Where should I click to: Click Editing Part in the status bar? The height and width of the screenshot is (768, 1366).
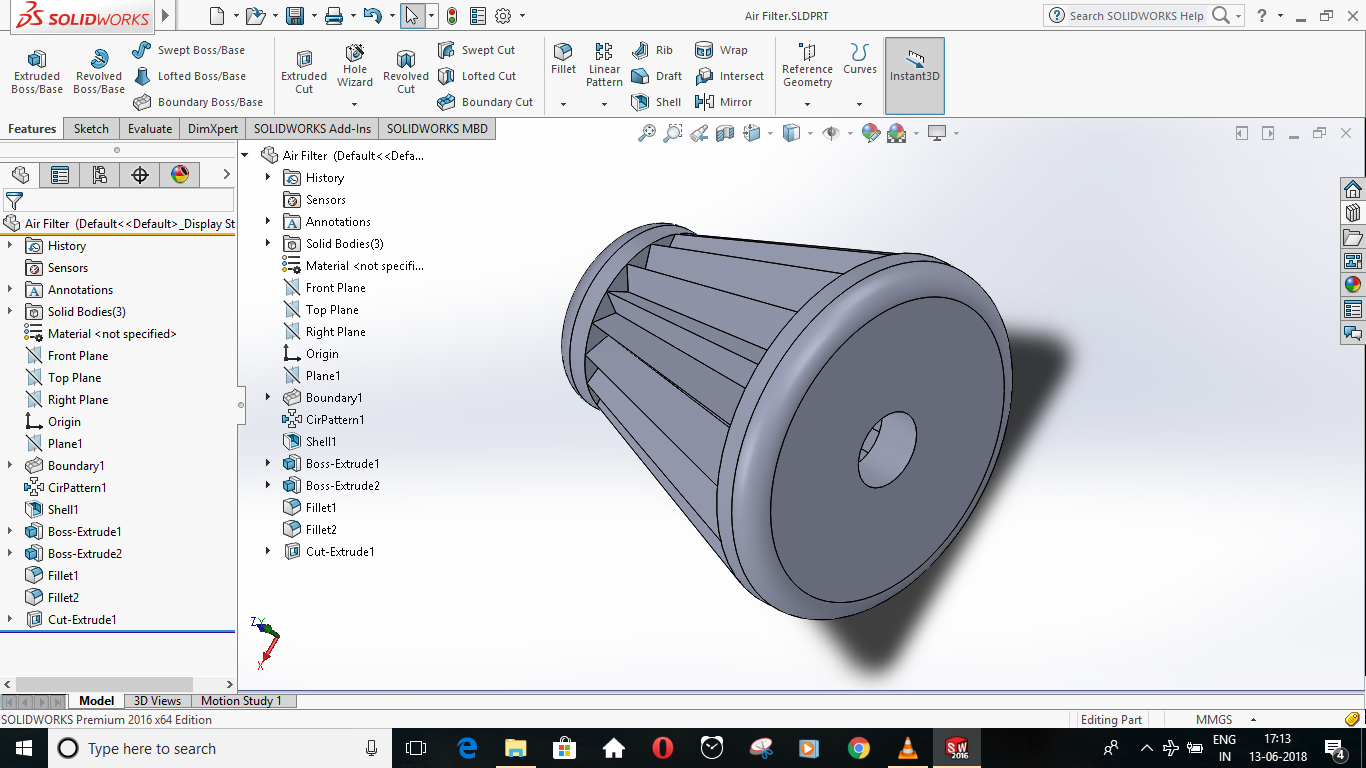tap(1111, 719)
